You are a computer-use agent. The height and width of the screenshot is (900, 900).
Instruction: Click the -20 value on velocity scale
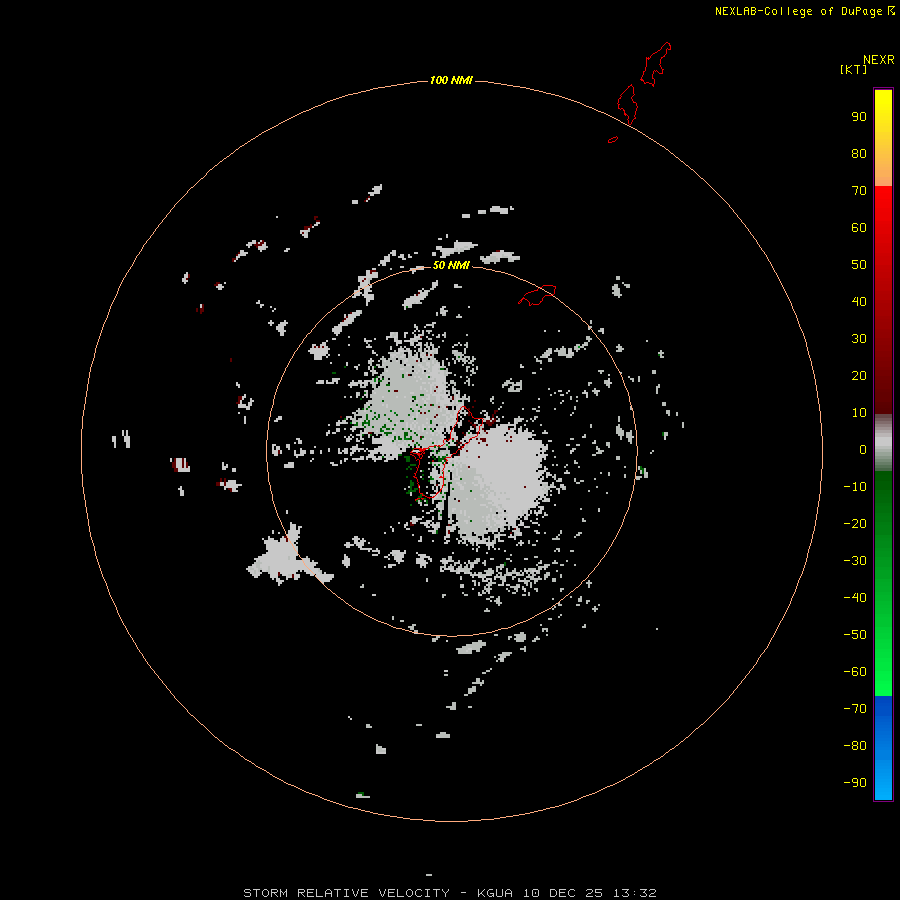pos(855,524)
